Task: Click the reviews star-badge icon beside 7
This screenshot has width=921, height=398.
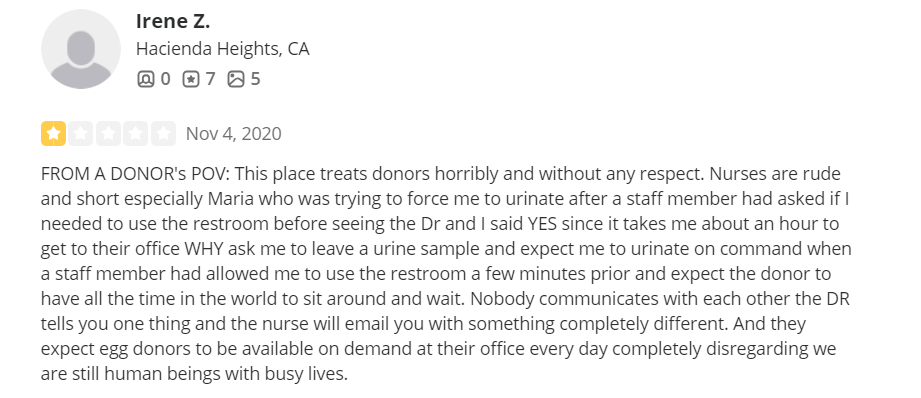Action: point(191,79)
